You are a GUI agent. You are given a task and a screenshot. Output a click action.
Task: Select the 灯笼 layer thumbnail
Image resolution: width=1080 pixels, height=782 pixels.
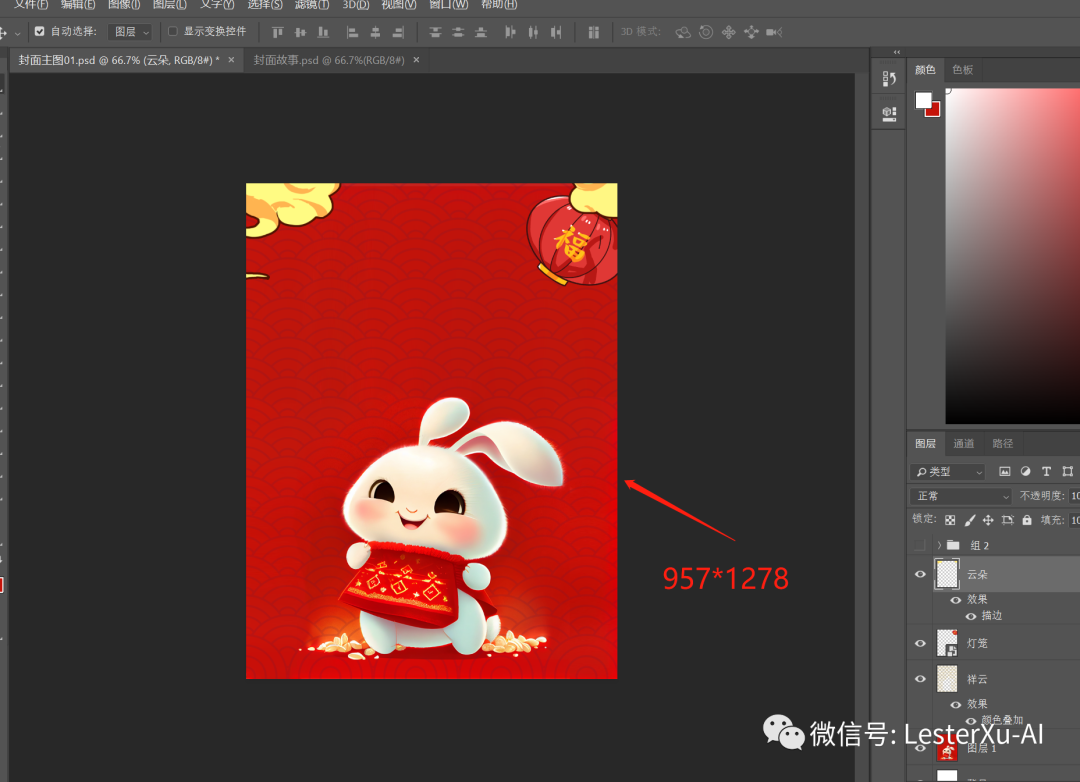point(947,644)
